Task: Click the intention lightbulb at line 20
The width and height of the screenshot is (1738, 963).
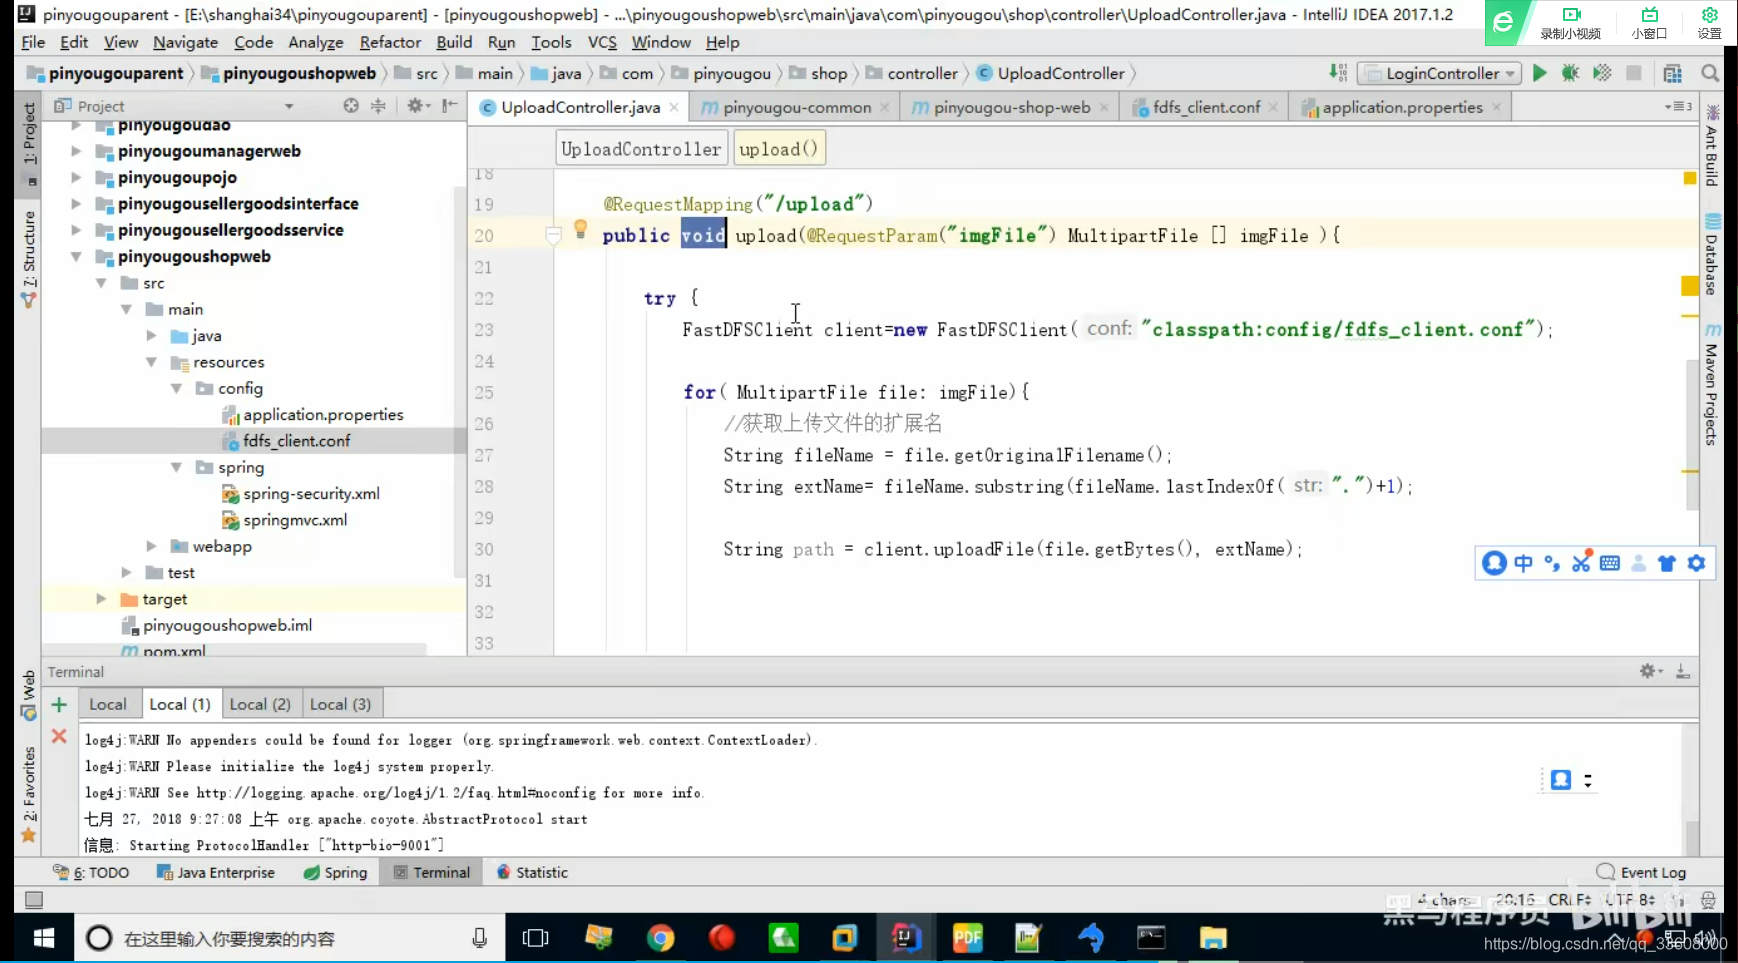Action: click(x=580, y=229)
